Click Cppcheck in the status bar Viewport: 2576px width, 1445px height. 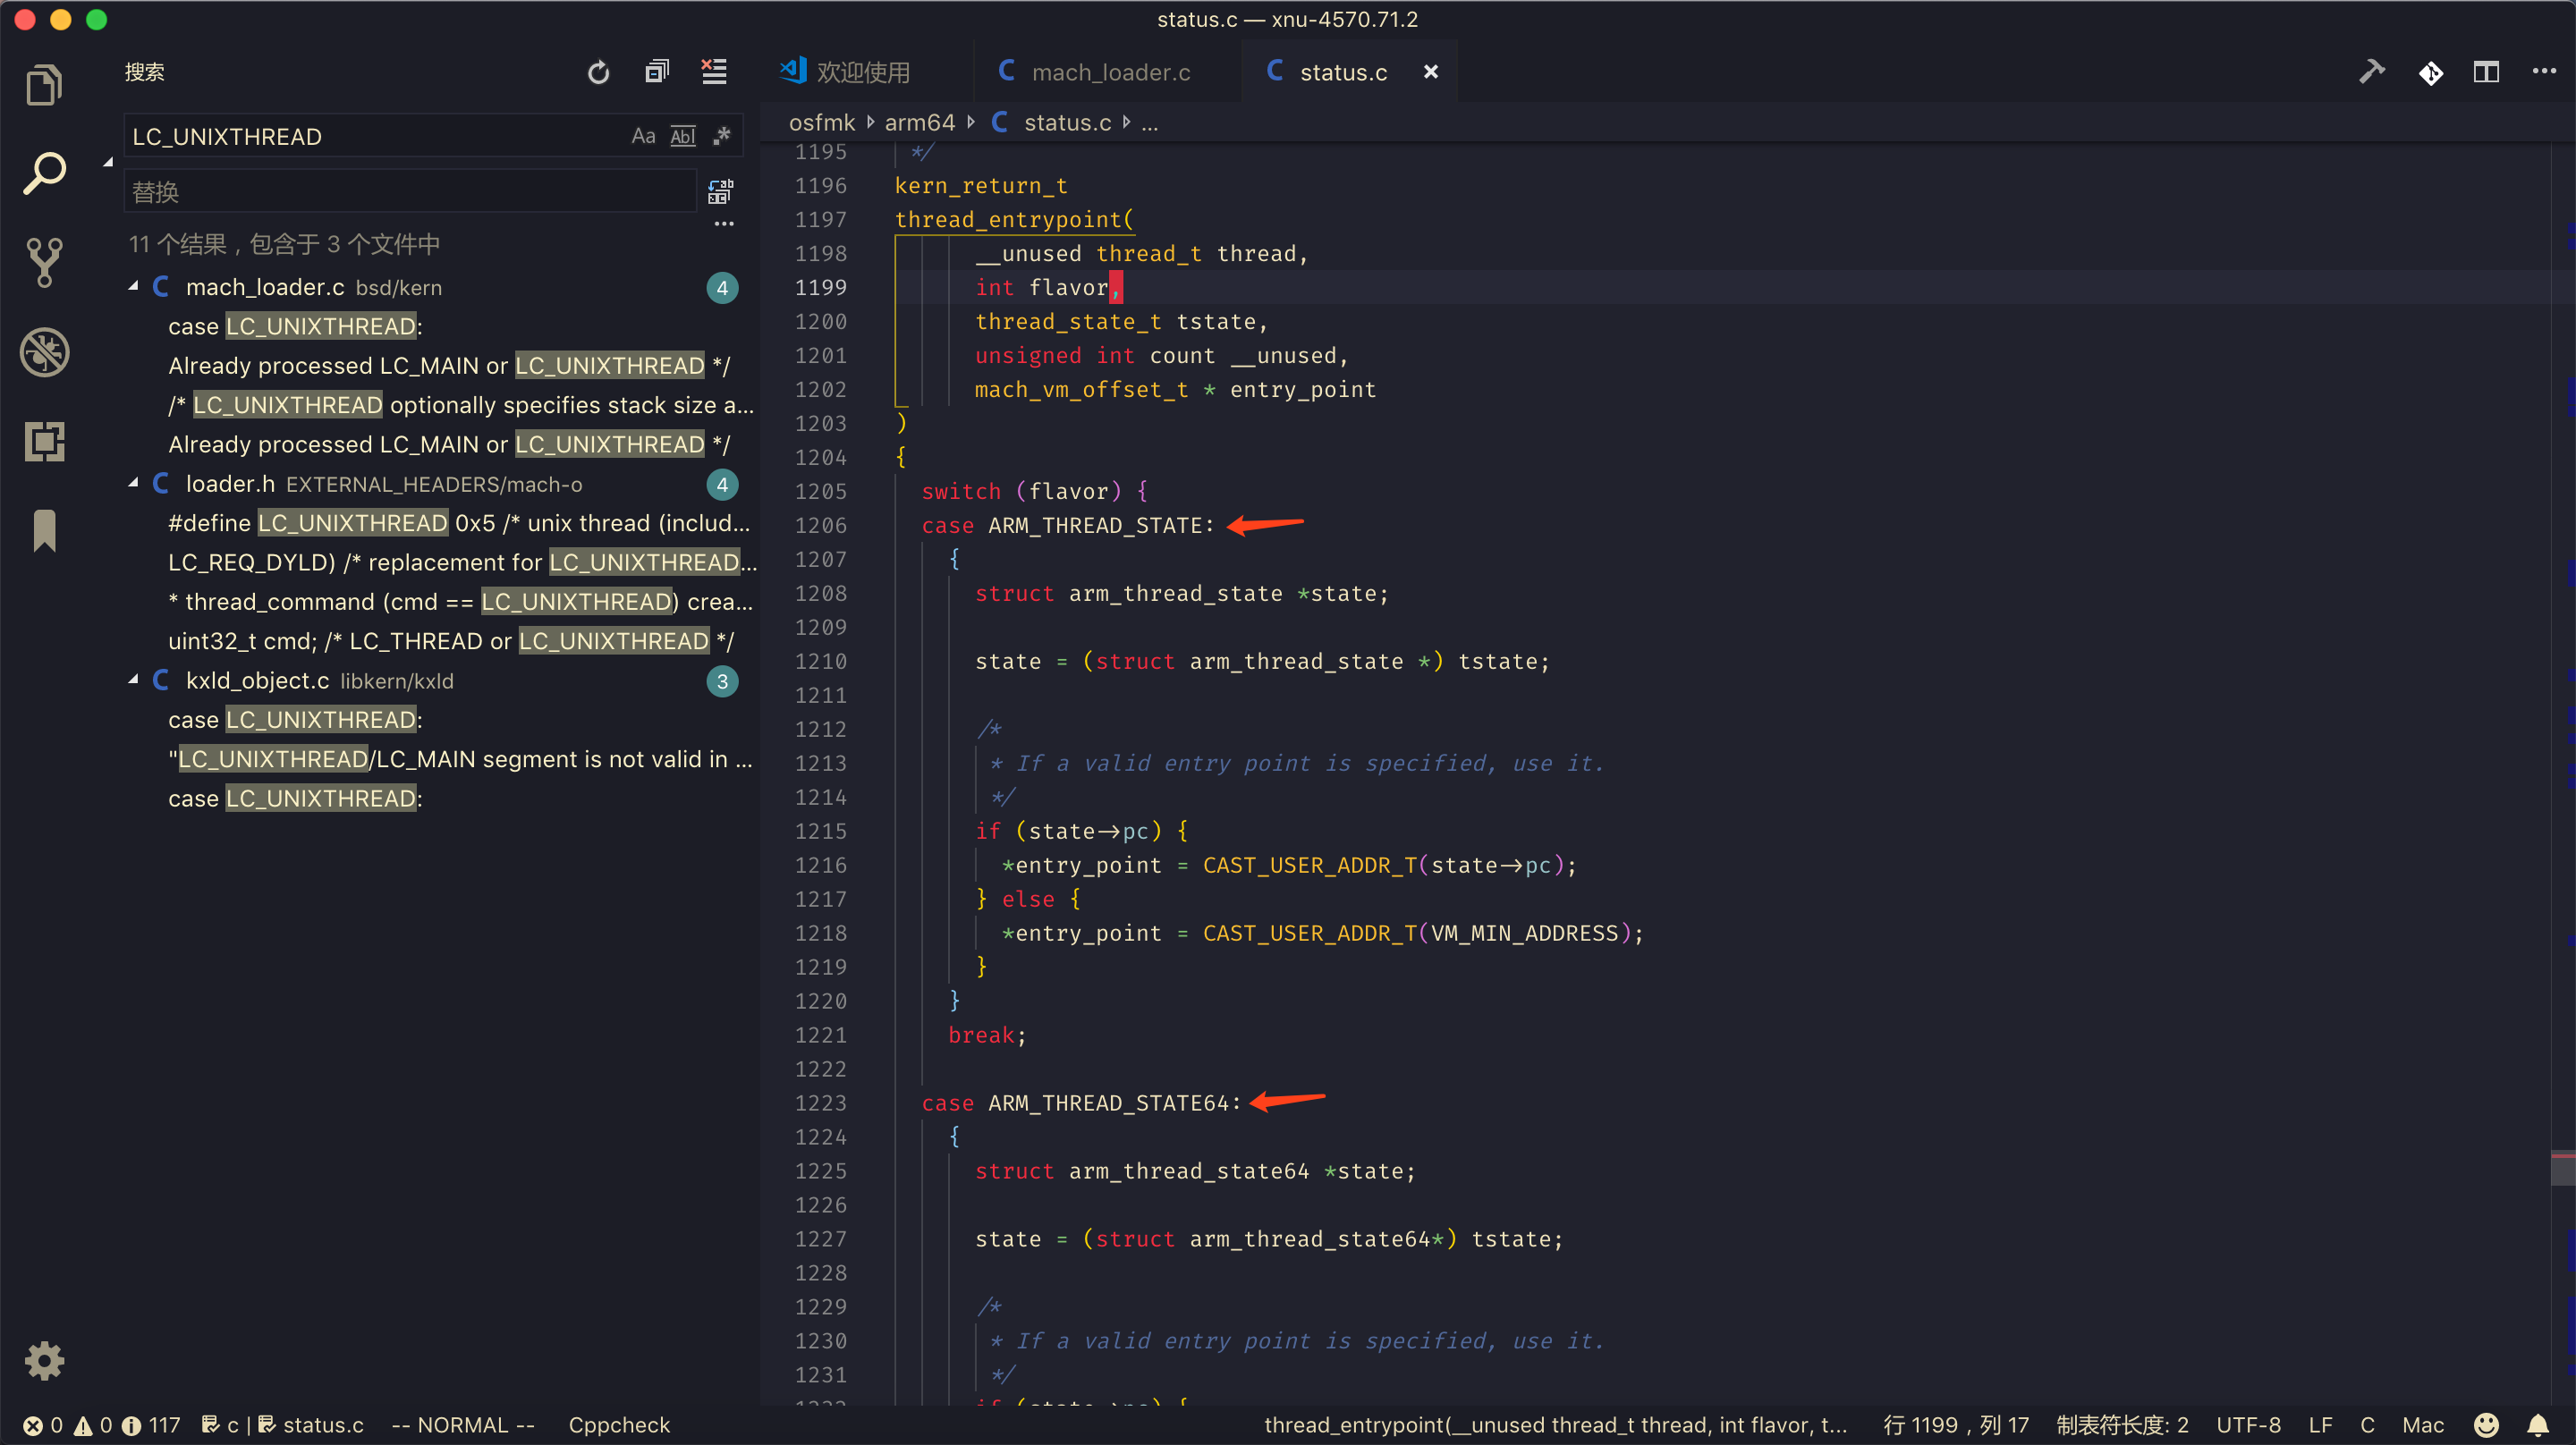click(x=619, y=1424)
